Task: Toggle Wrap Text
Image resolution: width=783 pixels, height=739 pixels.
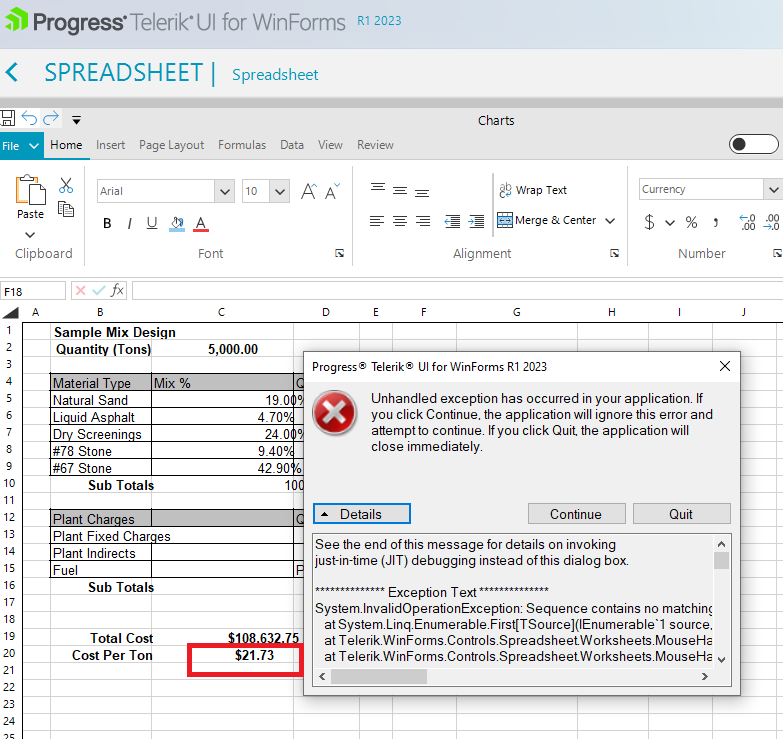Action: pyautogui.click(x=533, y=190)
